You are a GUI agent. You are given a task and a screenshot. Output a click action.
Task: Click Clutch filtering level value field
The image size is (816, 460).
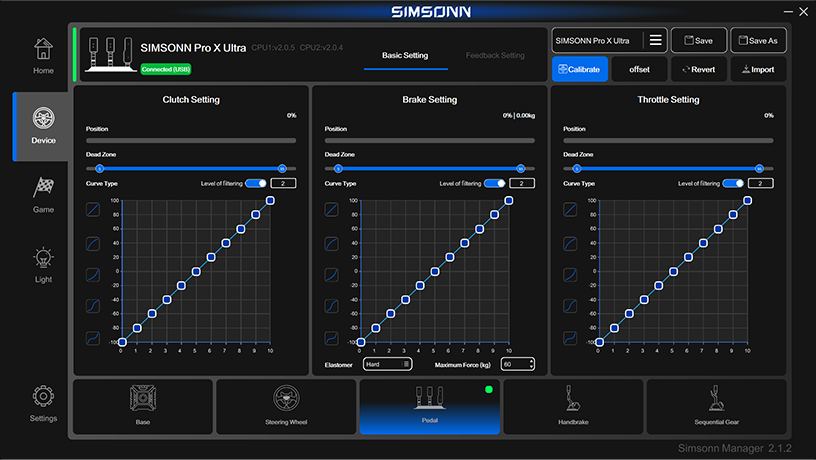284,183
